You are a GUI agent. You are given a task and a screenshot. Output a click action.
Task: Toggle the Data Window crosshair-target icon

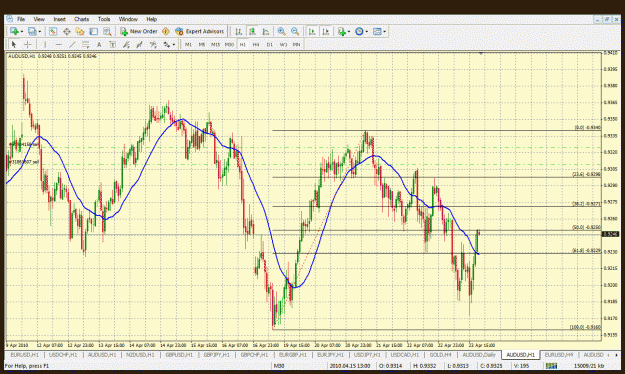66,31
